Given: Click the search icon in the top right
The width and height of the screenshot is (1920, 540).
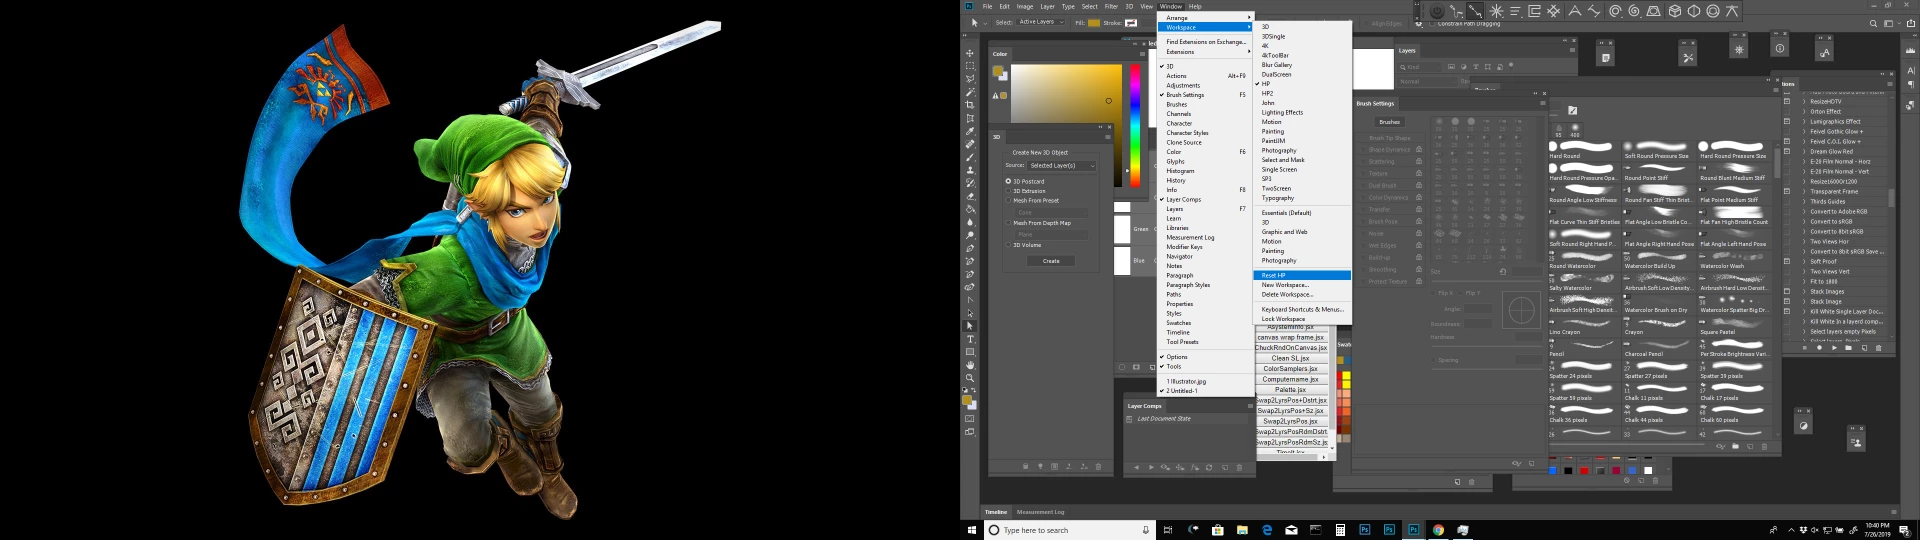Looking at the screenshot, I should coord(1874,23).
